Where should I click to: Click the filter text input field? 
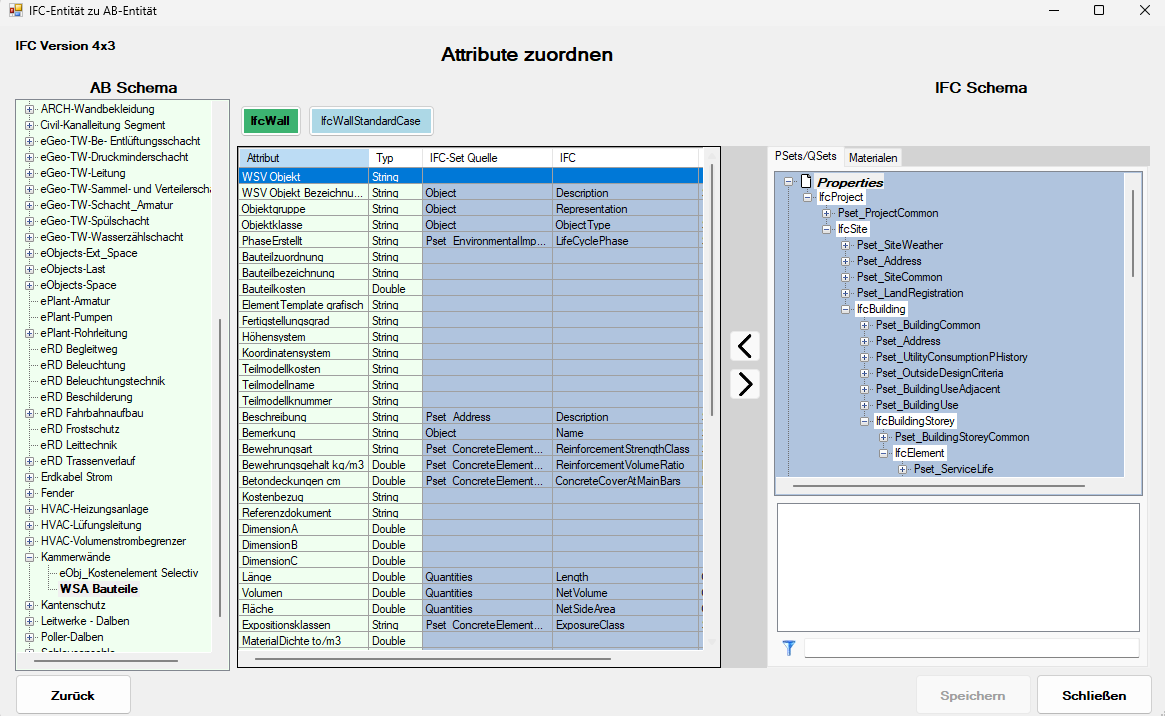[x=971, y=648]
